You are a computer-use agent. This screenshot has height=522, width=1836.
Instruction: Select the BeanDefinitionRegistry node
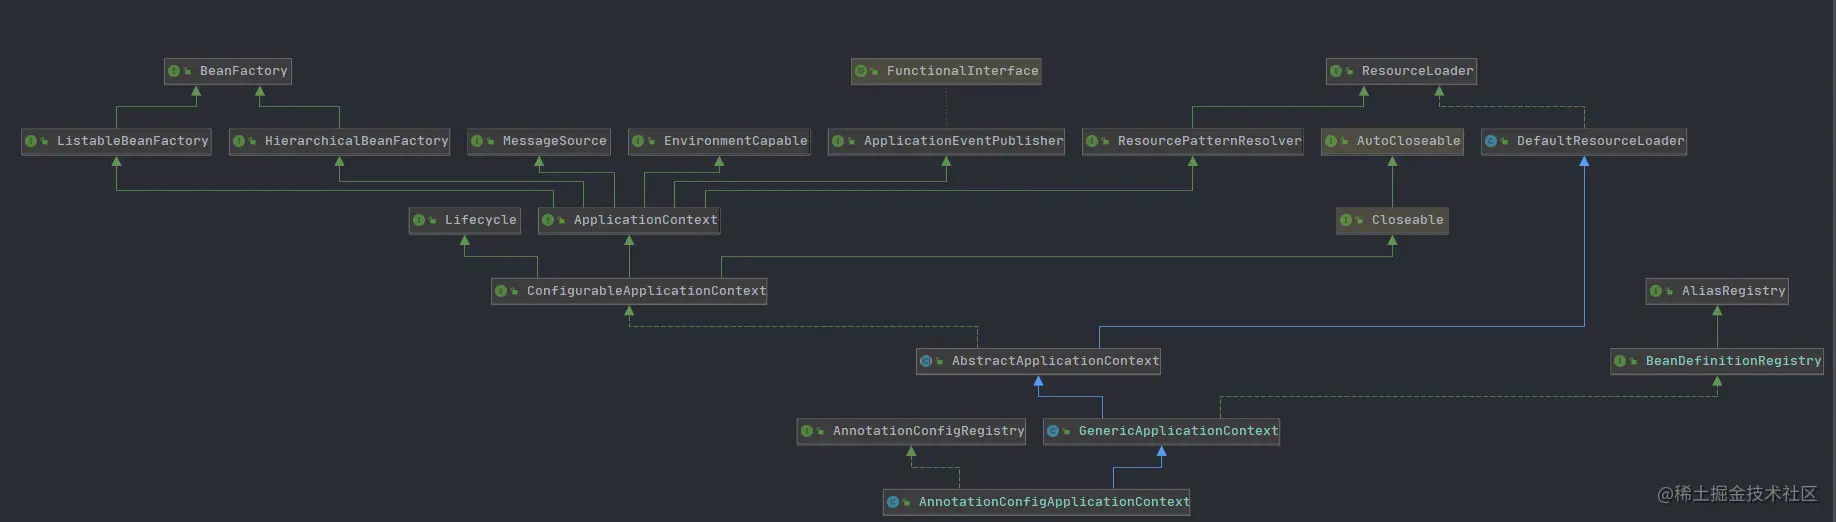[1717, 361]
